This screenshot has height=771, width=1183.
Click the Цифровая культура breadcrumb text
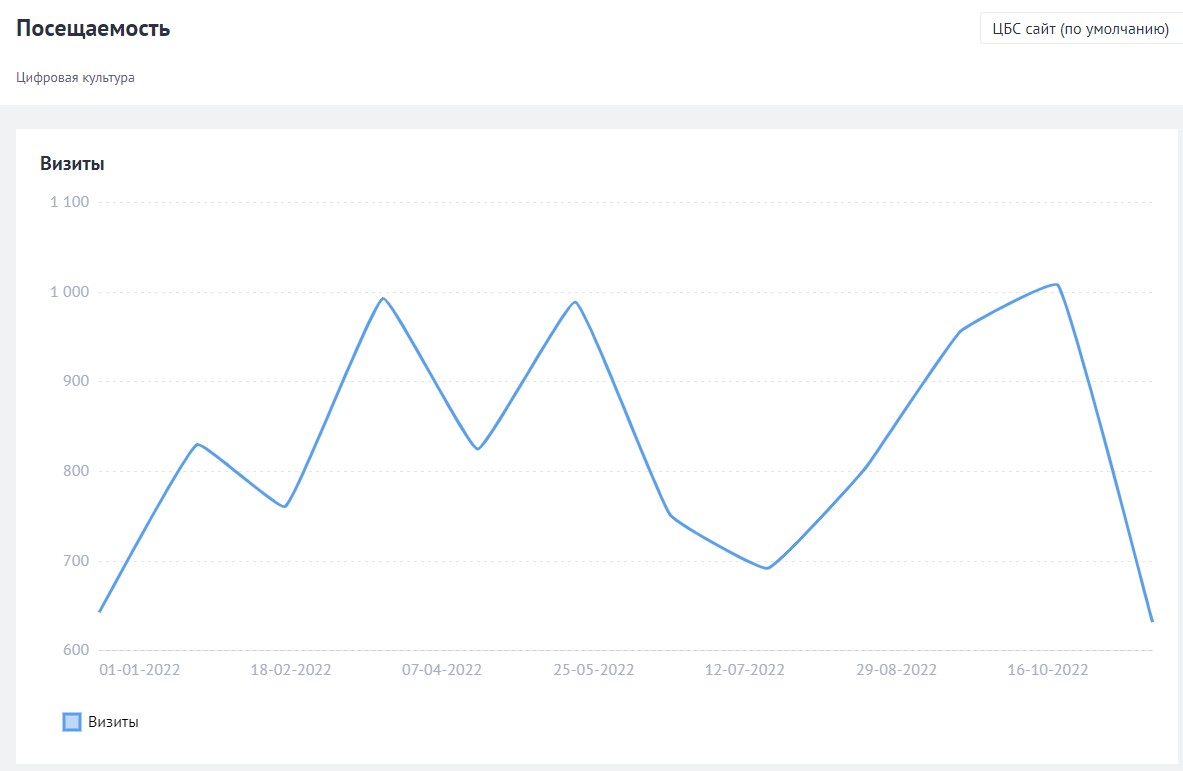tap(75, 77)
